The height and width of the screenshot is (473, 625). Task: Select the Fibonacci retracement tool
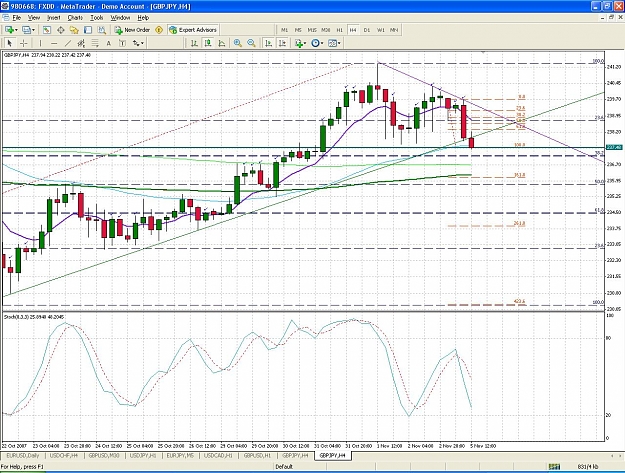pos(95,43)
